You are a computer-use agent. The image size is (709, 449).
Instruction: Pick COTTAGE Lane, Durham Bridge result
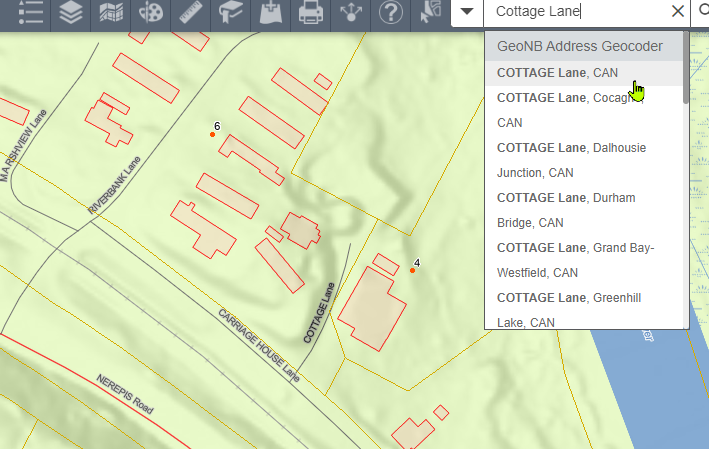click(565, 210)
